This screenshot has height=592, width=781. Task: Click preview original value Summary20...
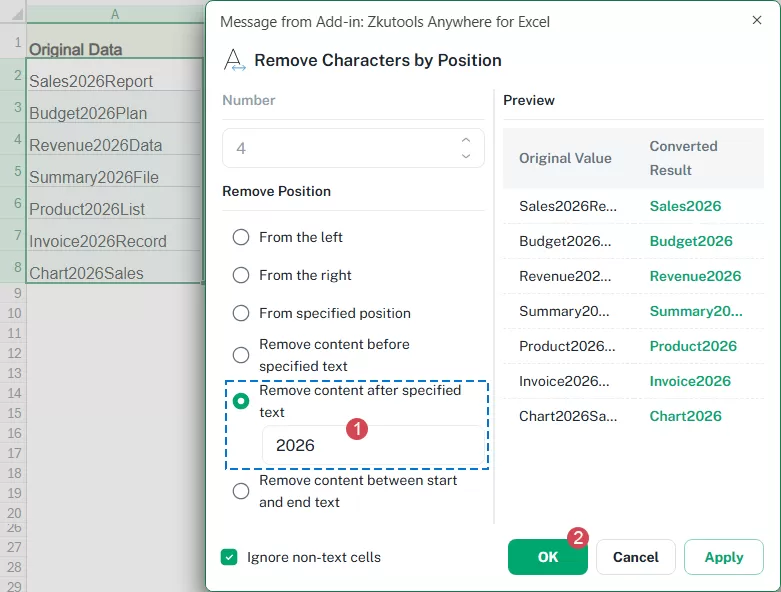tap(564, 311)
